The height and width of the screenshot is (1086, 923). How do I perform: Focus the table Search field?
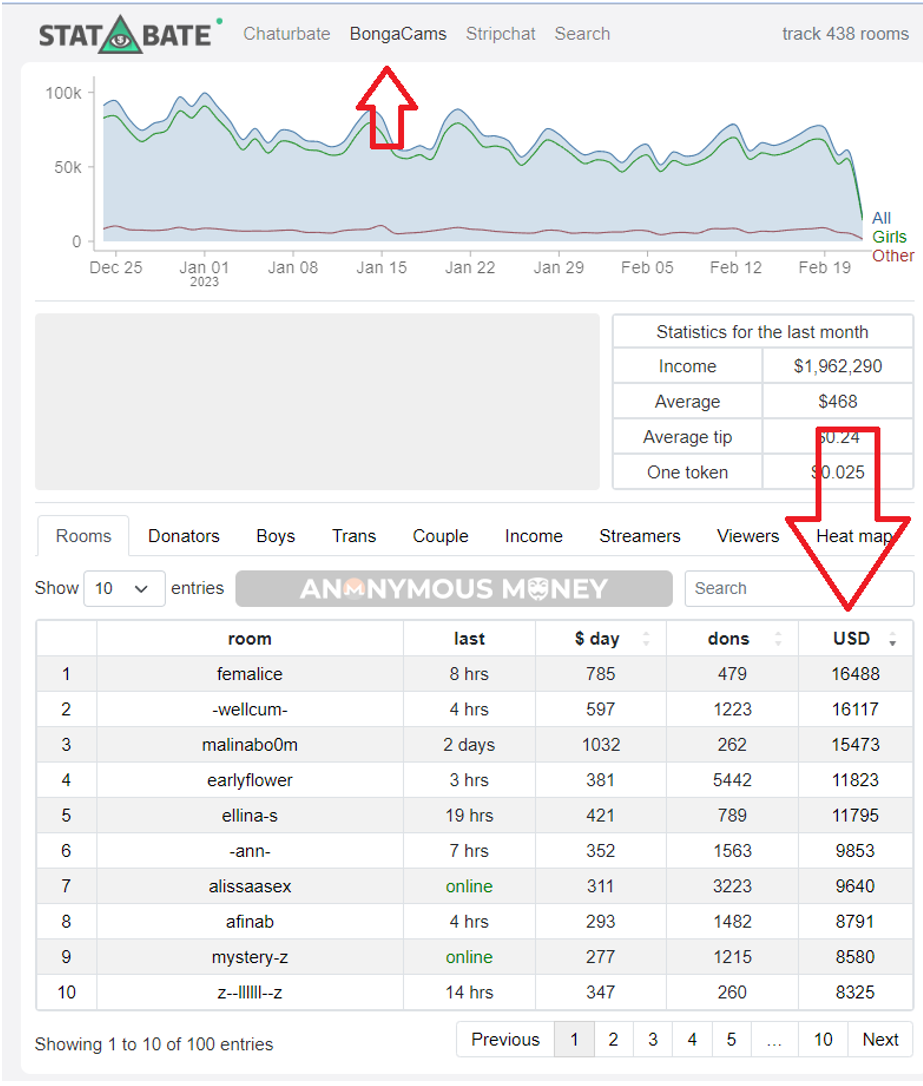tap(799, 589)
